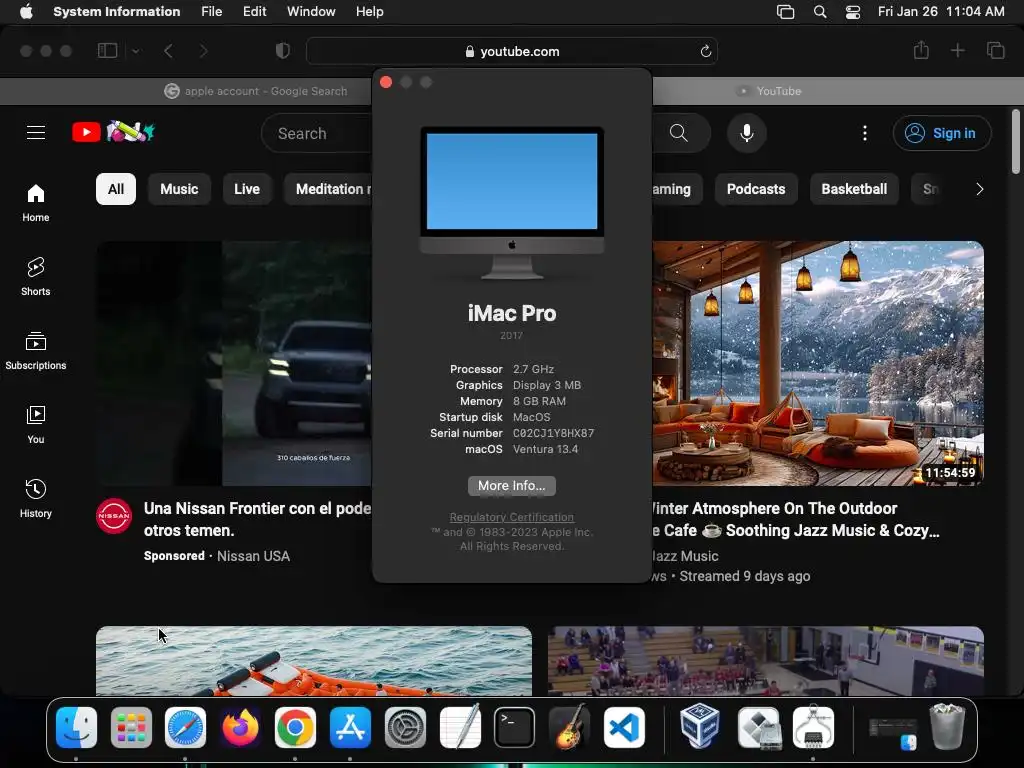Click the Sign in button
Viewport: 1024px width, 768px height.
[942, 133]
